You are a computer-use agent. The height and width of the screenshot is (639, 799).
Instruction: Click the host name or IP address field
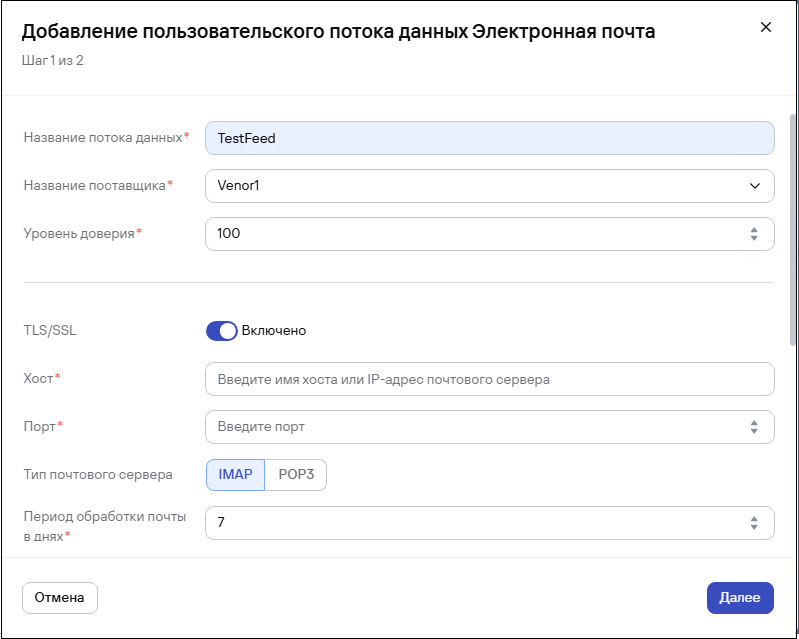(x=490, y=379)
